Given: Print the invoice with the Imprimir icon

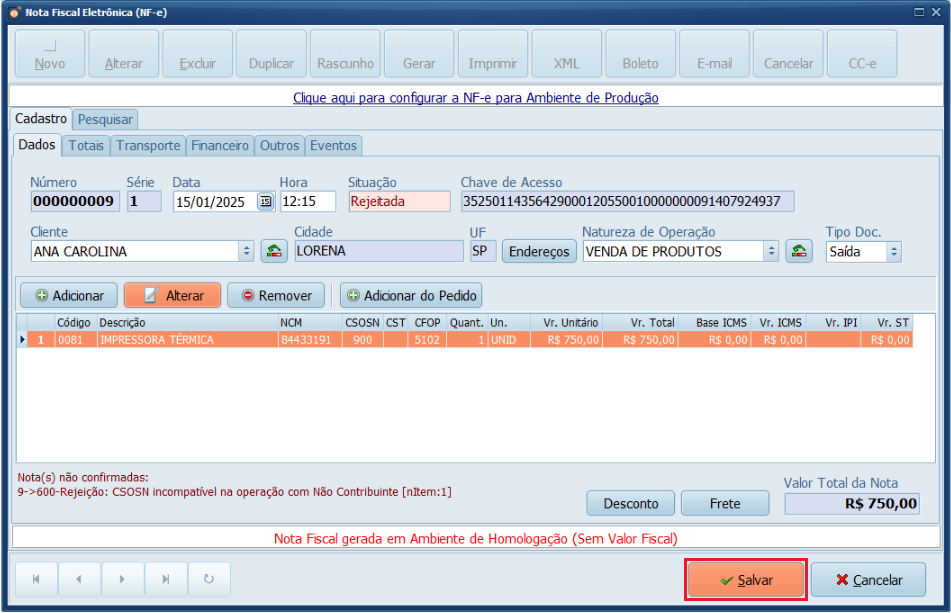Looking at the screenshot, I should (492, 56).
